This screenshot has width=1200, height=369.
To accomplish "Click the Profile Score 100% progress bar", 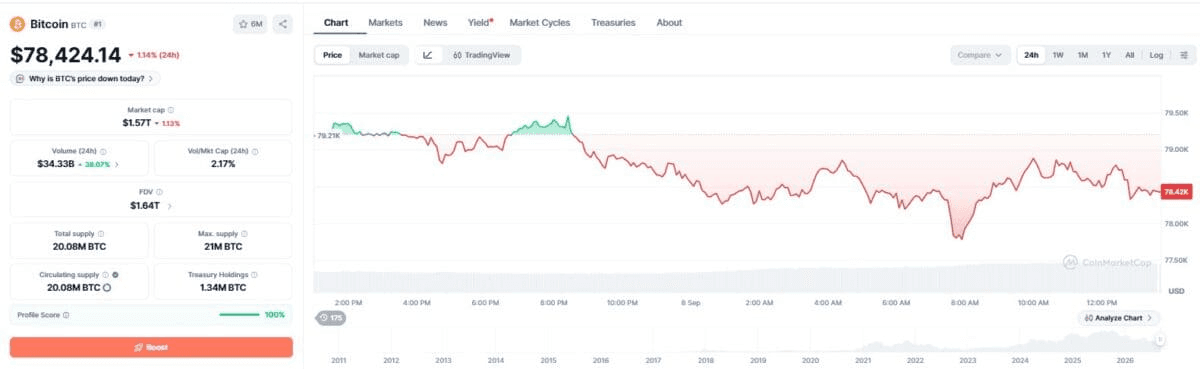I will click(240, 315).
